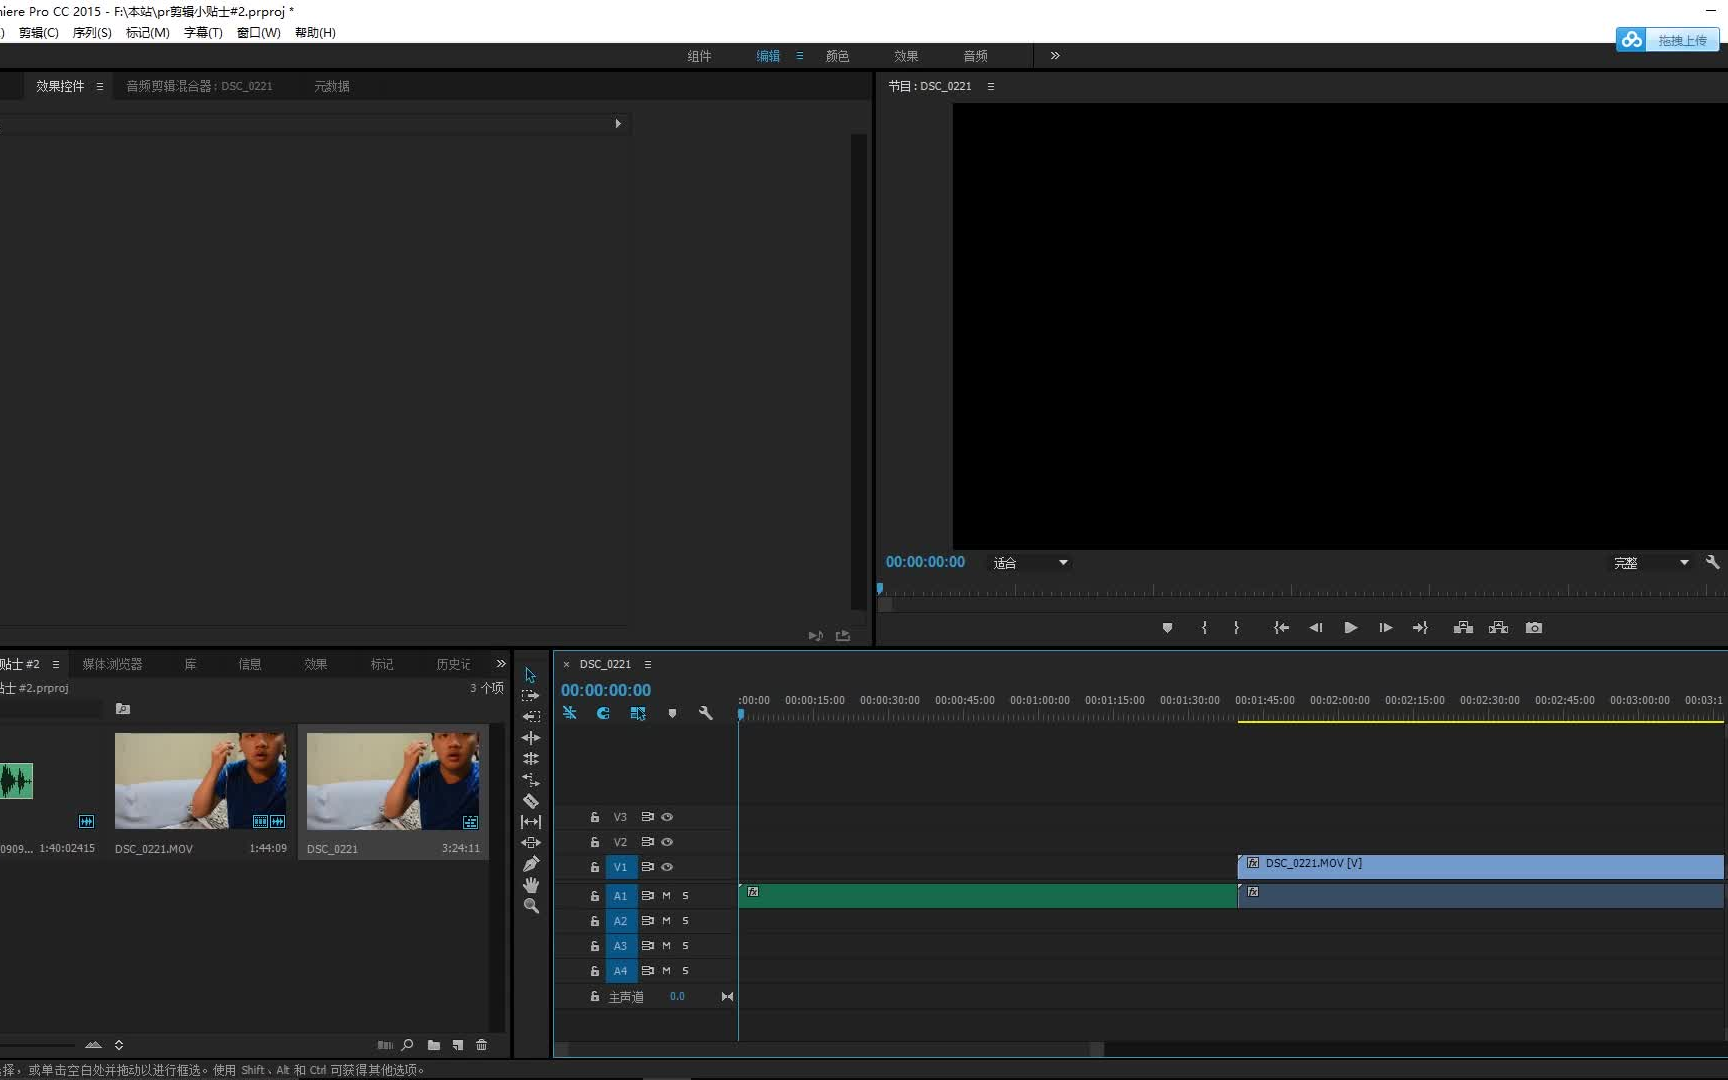Expand project panel tabs overflow
The image size is (1728, 1080).
pyautogui.click(x=501, y=664)
